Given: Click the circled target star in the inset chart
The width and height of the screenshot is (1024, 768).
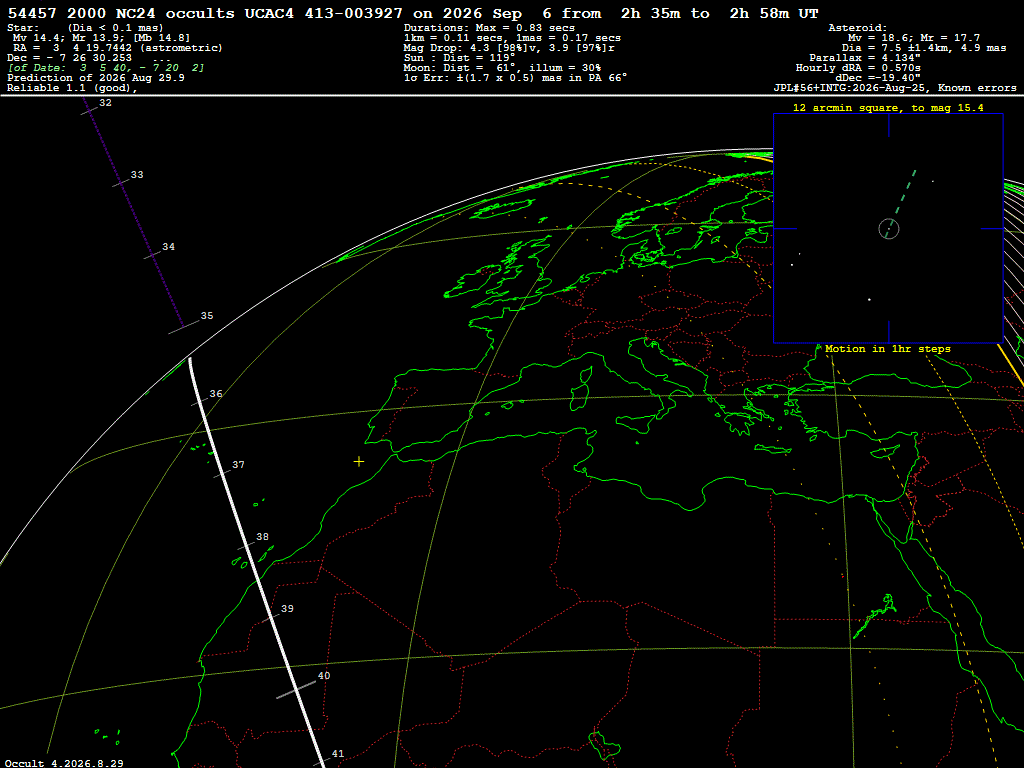Looking at the screenshot, I should click(x=889, y=229).
